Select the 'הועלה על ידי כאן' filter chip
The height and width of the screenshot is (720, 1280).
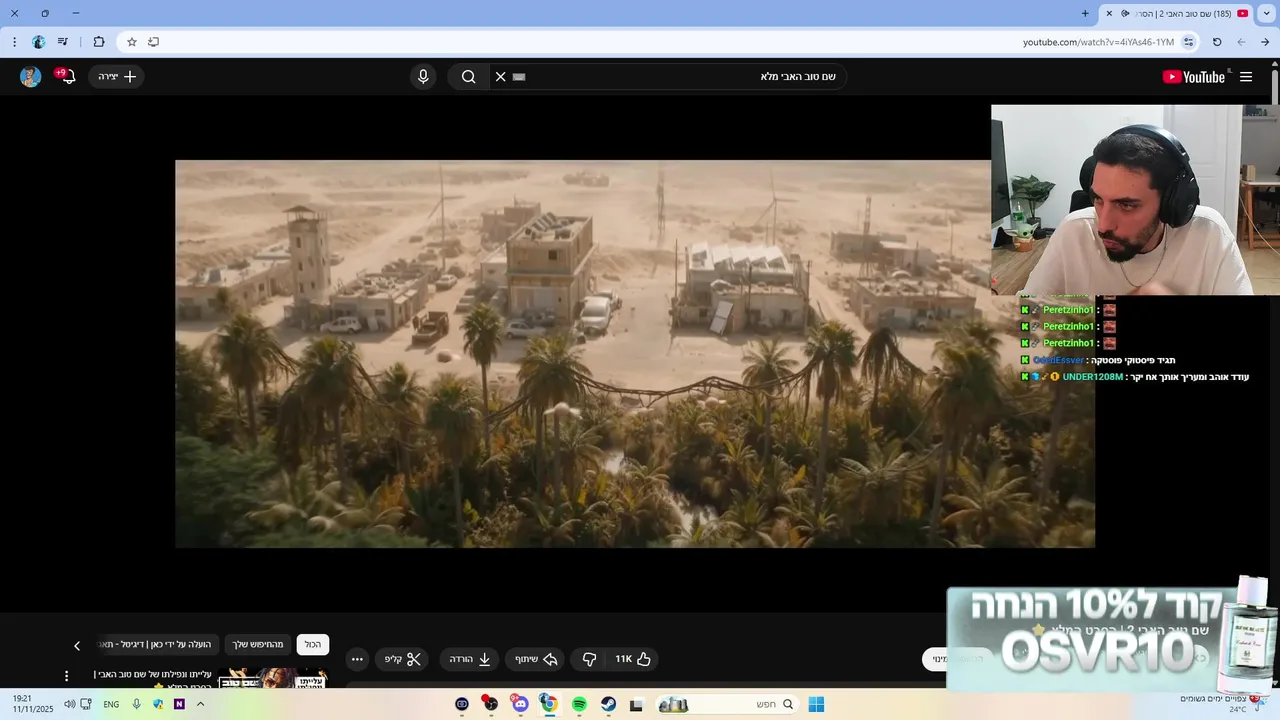(x=160, y=645)
